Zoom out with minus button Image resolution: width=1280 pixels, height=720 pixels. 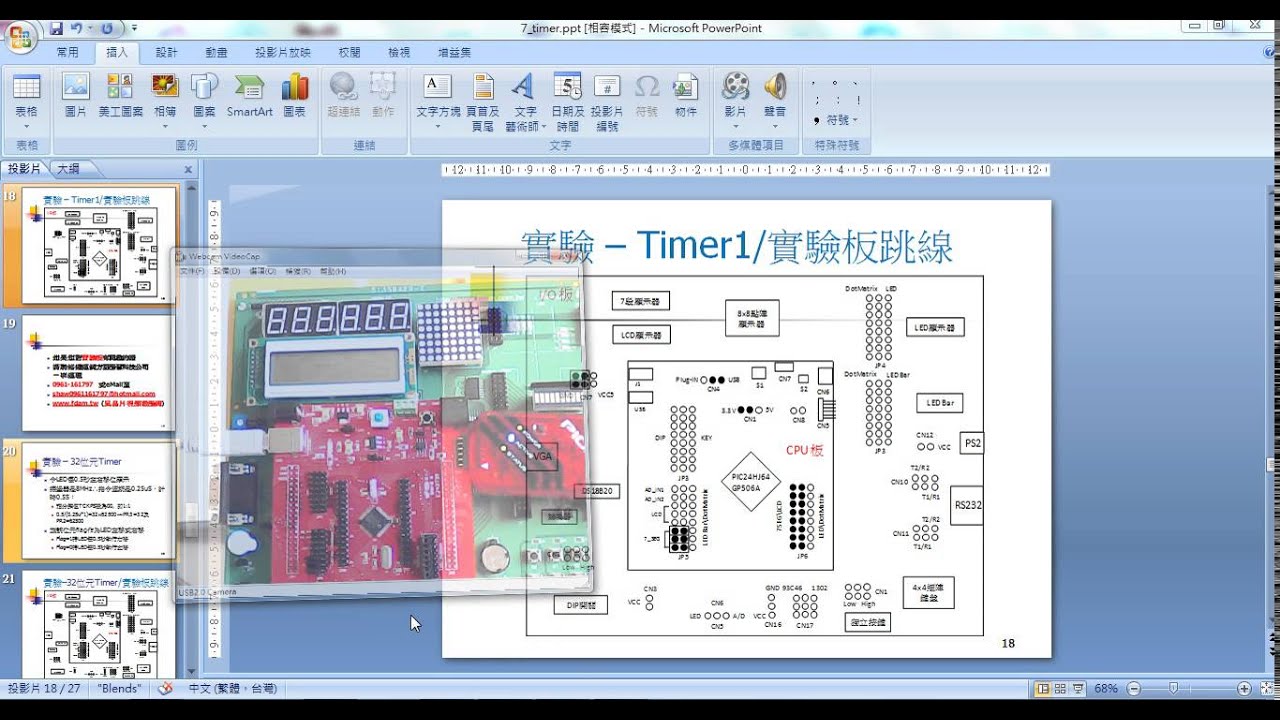click(1133, 689)
